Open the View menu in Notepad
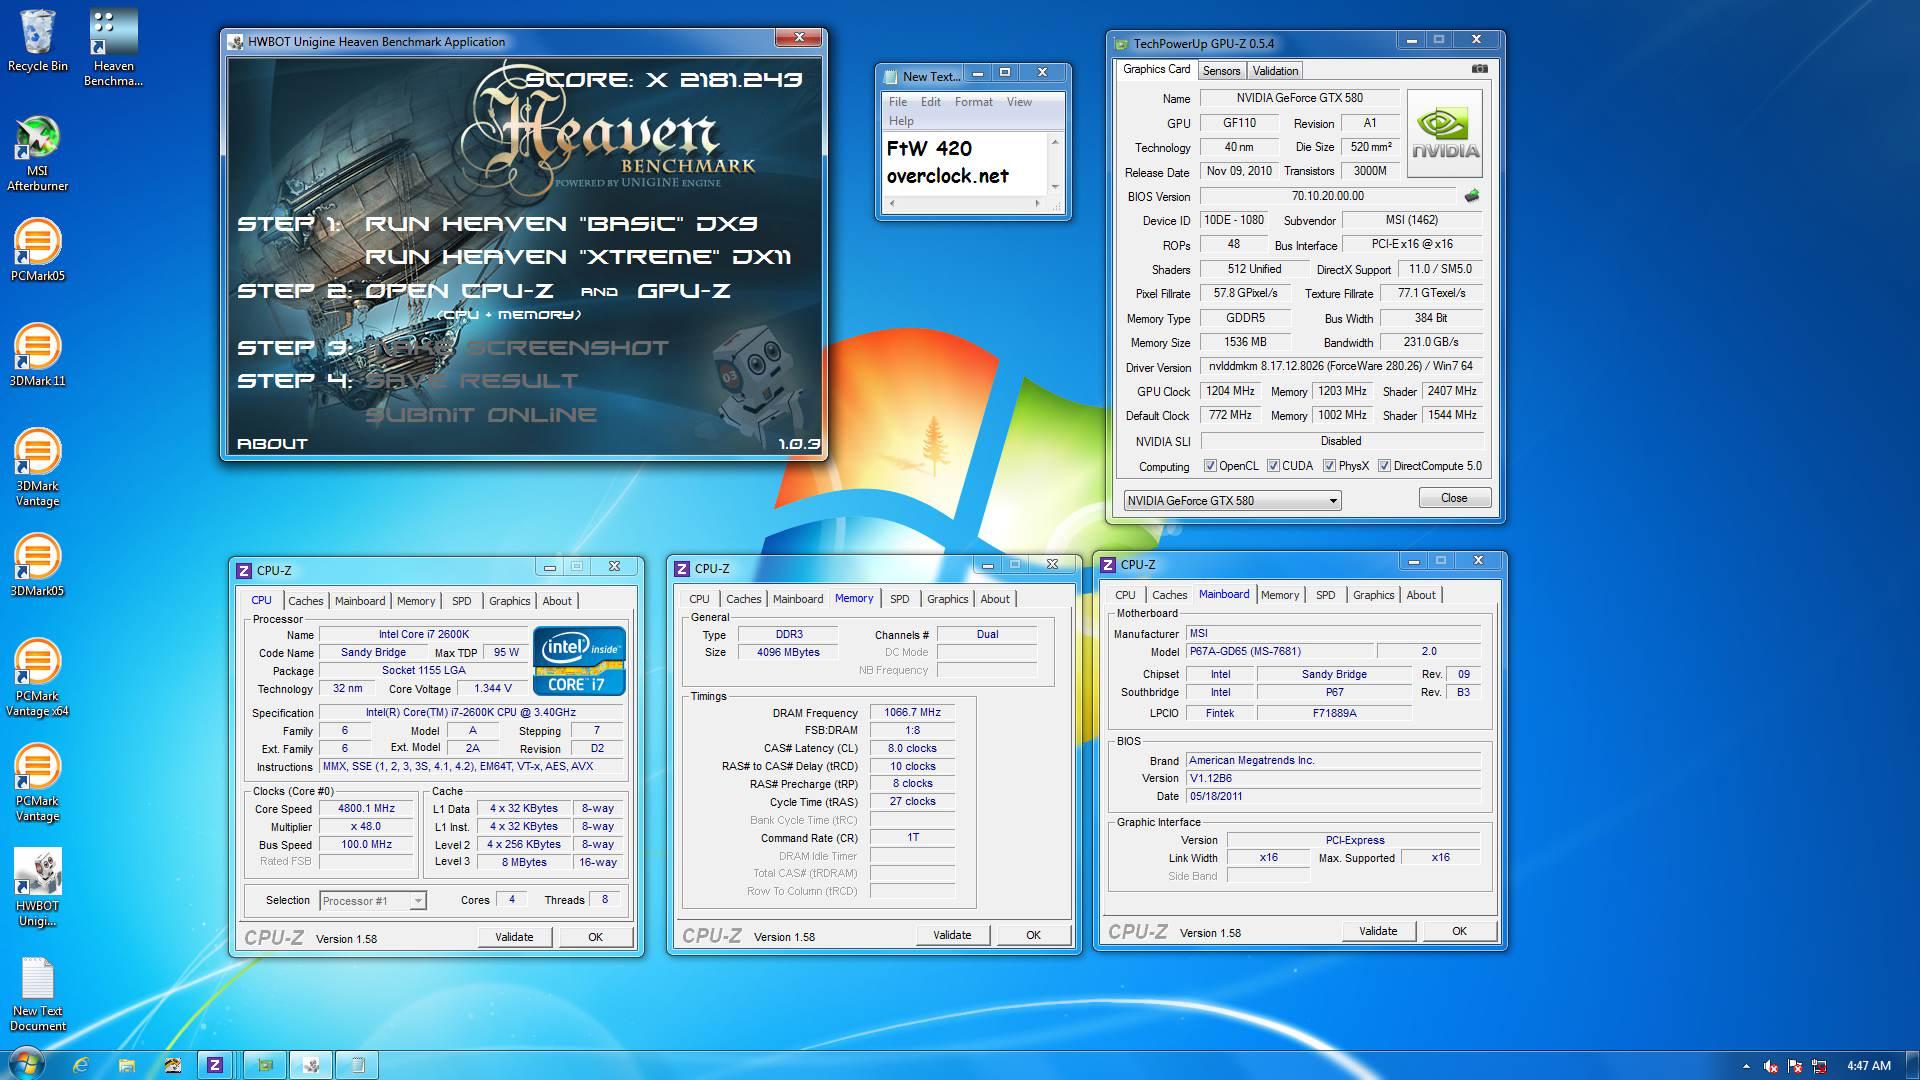This screenshot has width=1920, height=1080. (x=1019, y=102)
